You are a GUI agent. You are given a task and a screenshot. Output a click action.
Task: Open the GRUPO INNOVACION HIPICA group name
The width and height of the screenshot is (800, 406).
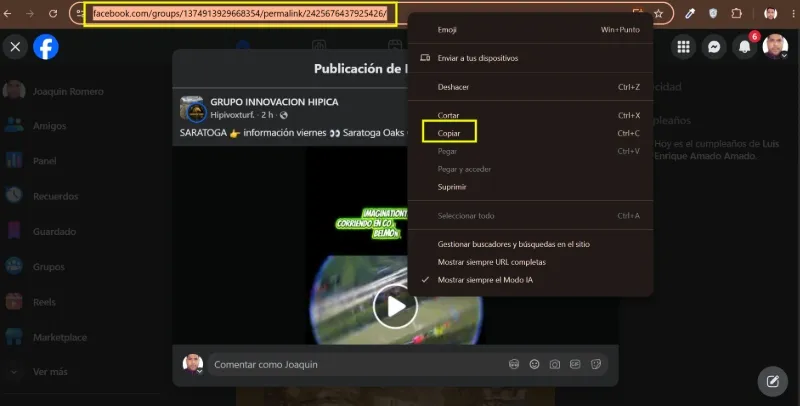point(274,102)
